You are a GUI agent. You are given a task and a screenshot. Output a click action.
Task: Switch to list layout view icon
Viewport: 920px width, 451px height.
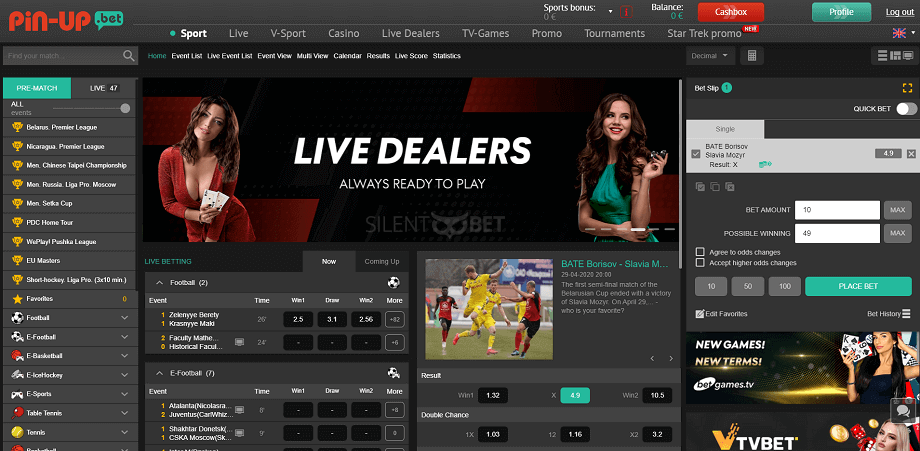point(882,56)
